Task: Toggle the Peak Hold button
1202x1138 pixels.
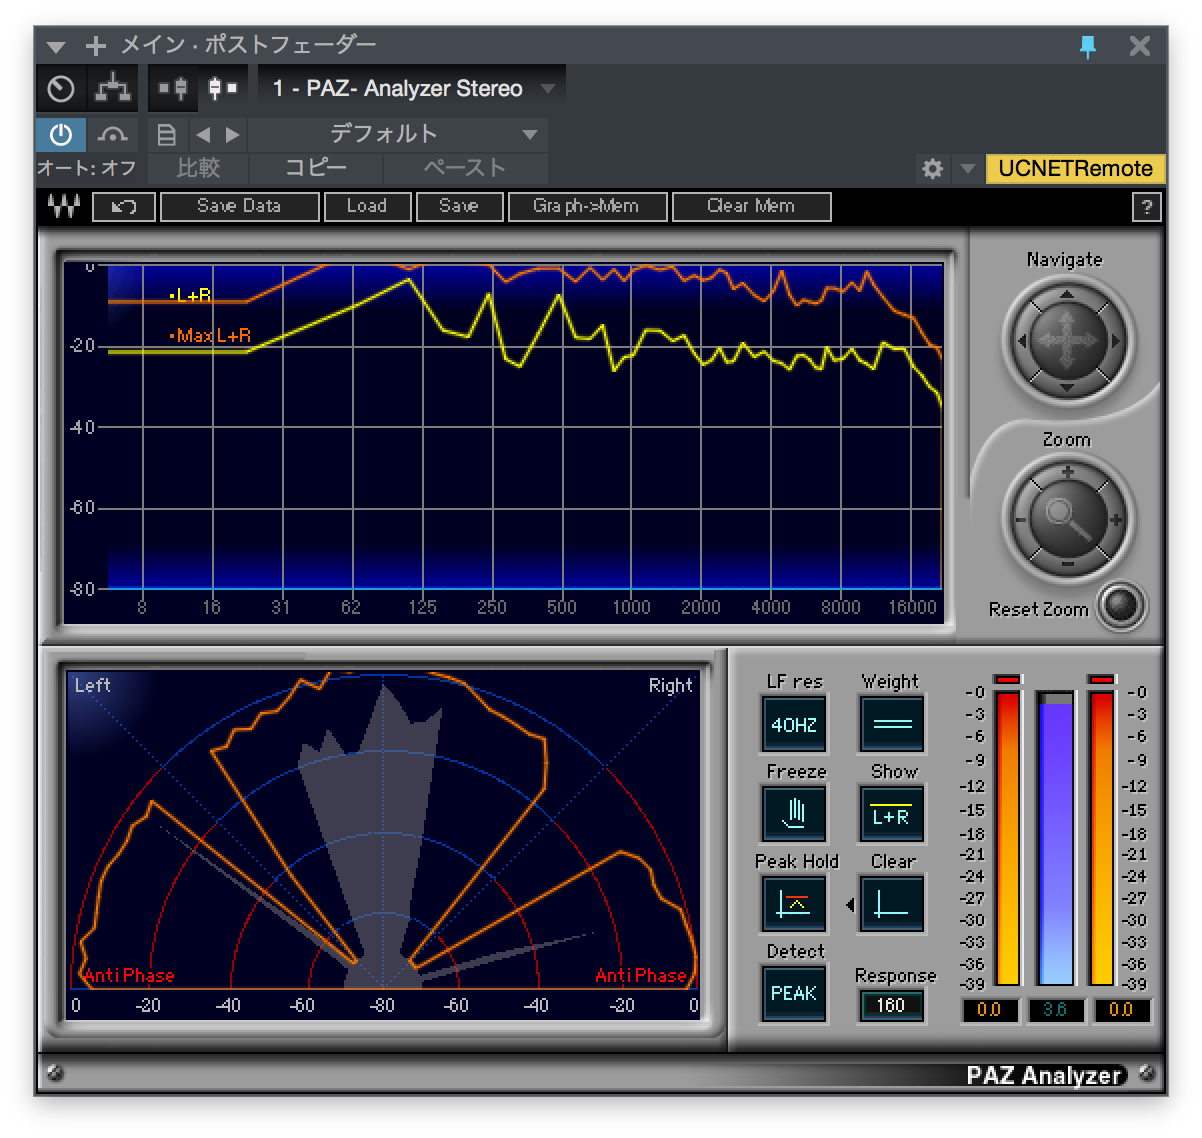Action: click(794, 904)
